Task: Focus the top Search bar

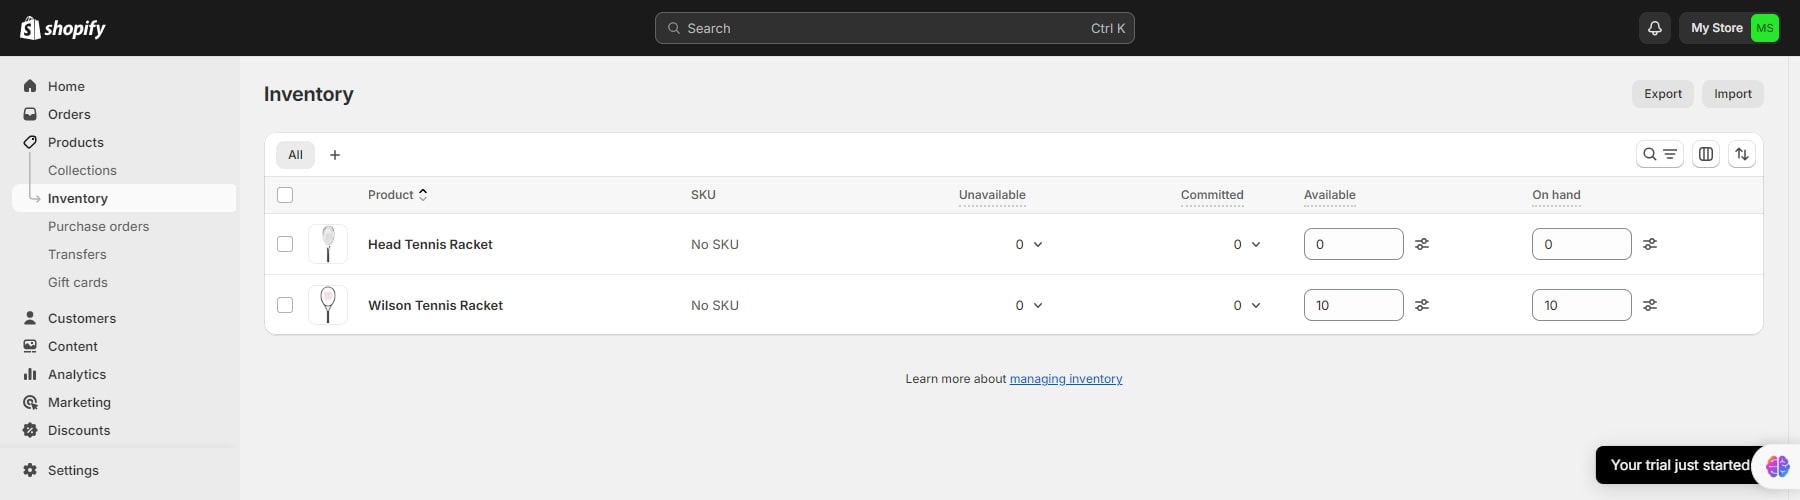Action: 895,28
